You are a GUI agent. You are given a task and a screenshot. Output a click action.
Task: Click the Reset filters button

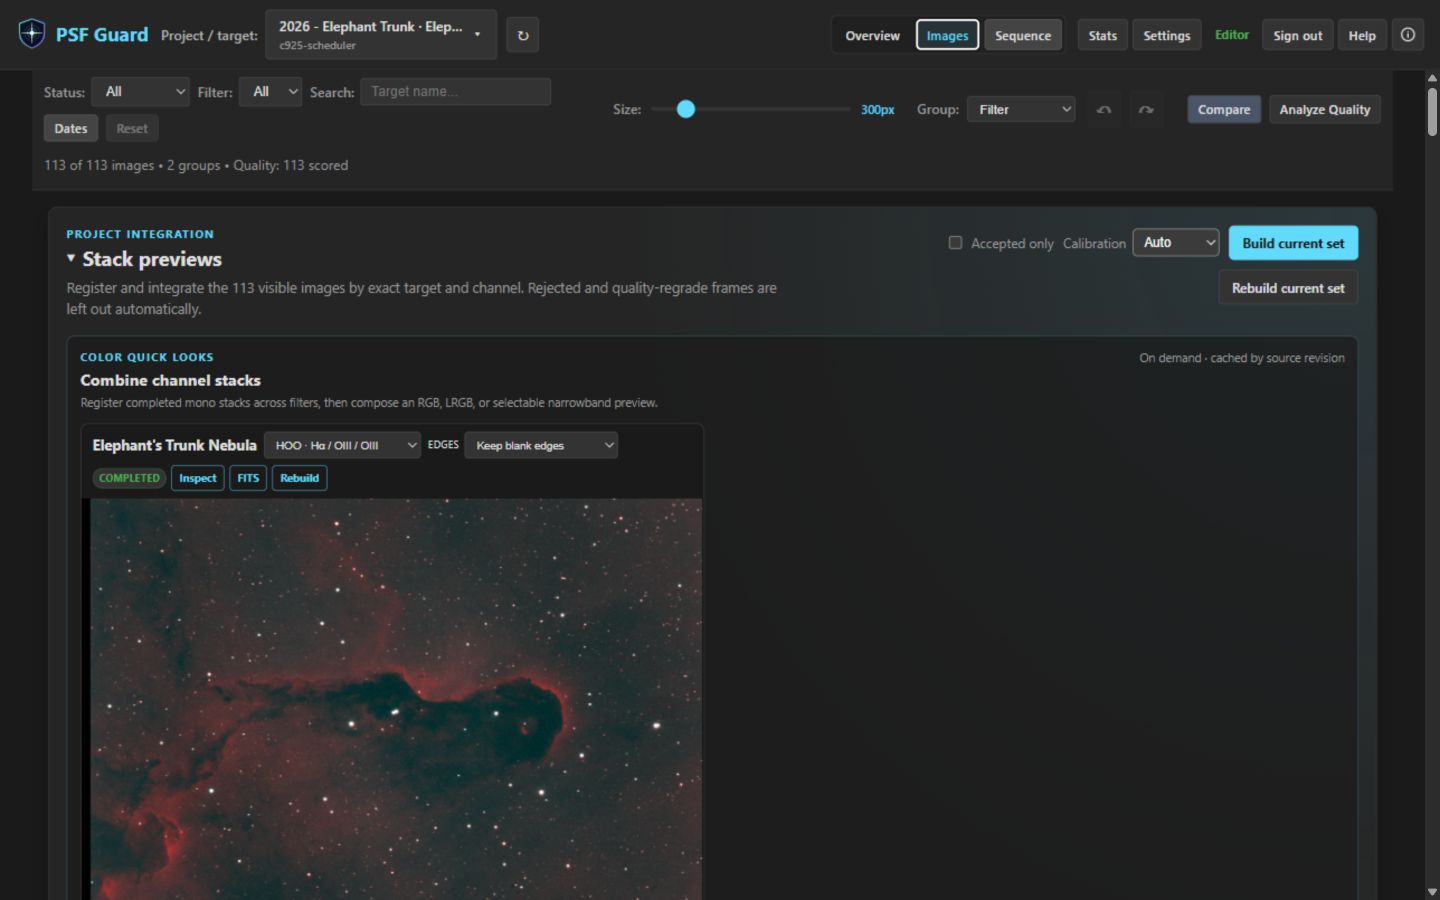(132, 128)
